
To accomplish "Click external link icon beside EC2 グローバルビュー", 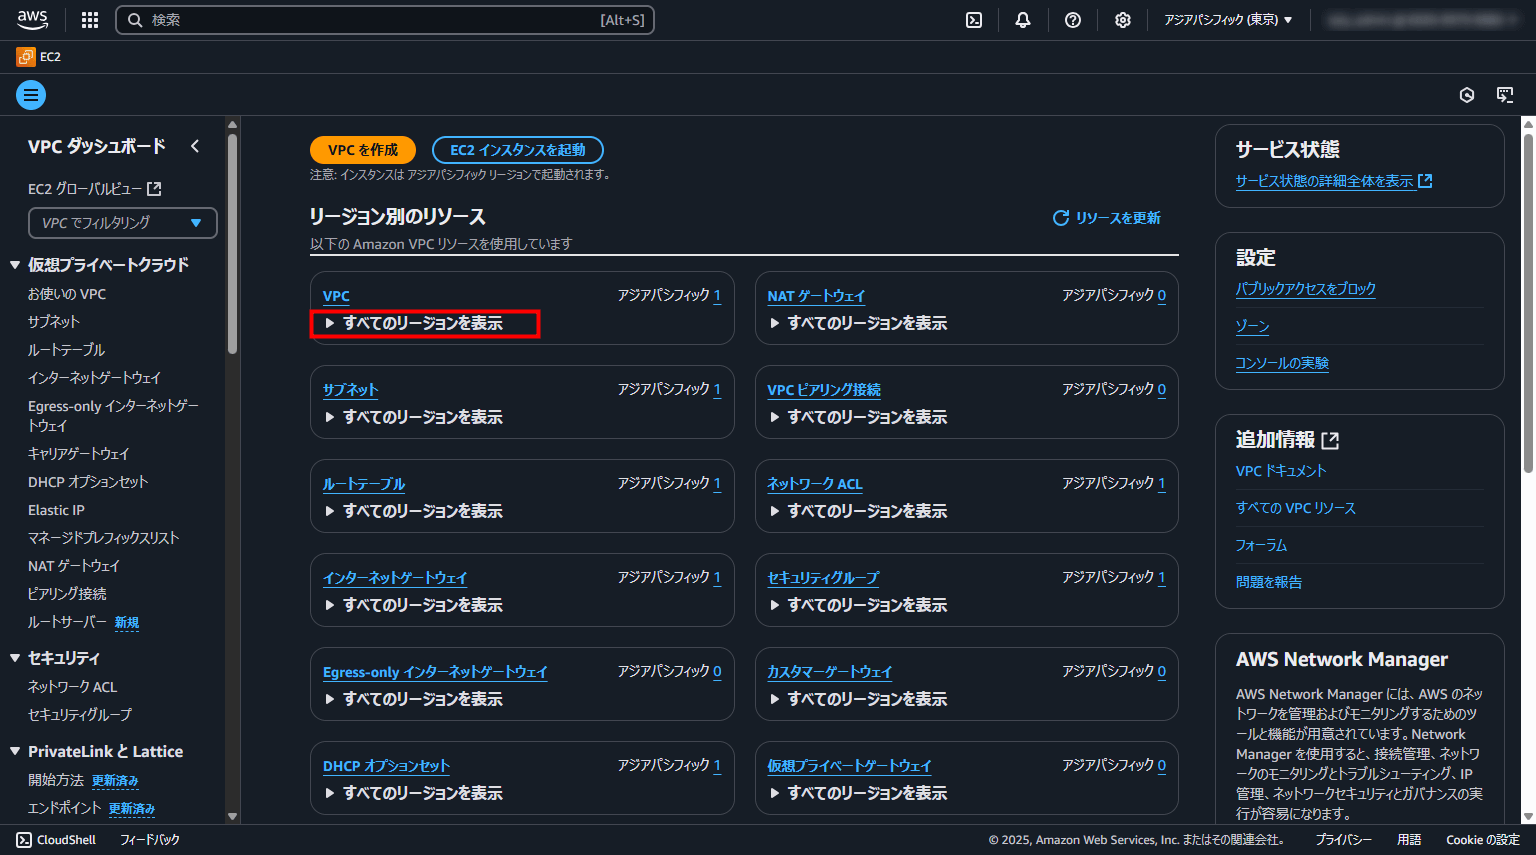I will [154, 189].
